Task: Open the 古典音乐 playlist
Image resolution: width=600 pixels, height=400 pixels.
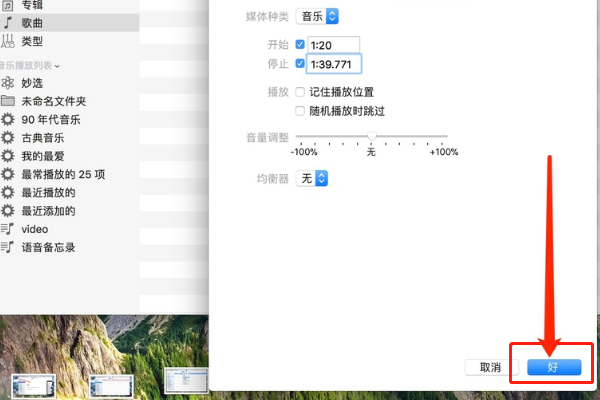Action: pos(43,138)
